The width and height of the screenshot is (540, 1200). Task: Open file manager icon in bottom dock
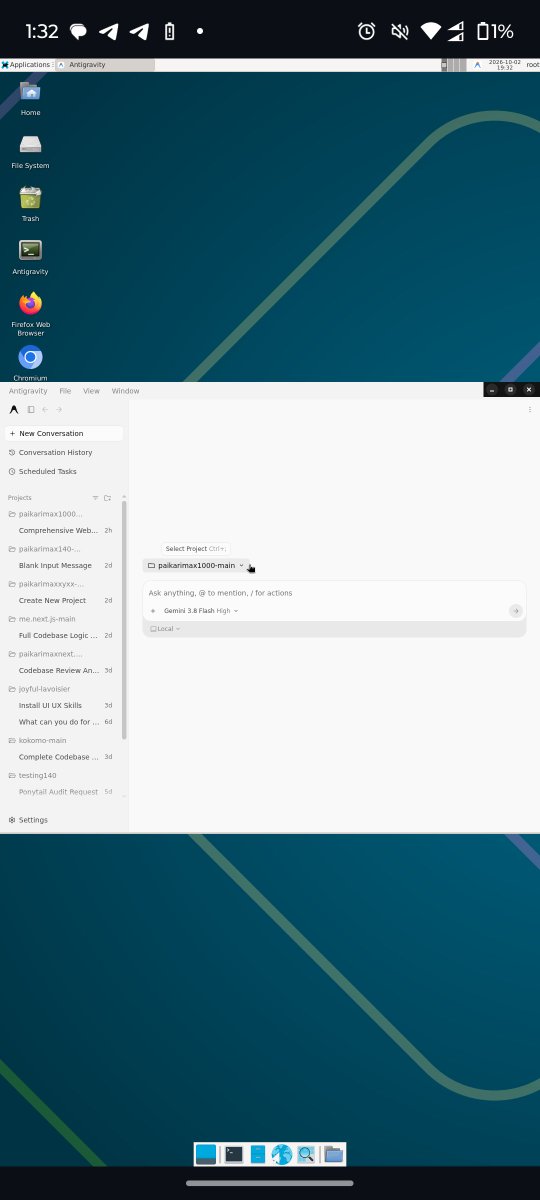(258, 1154)
